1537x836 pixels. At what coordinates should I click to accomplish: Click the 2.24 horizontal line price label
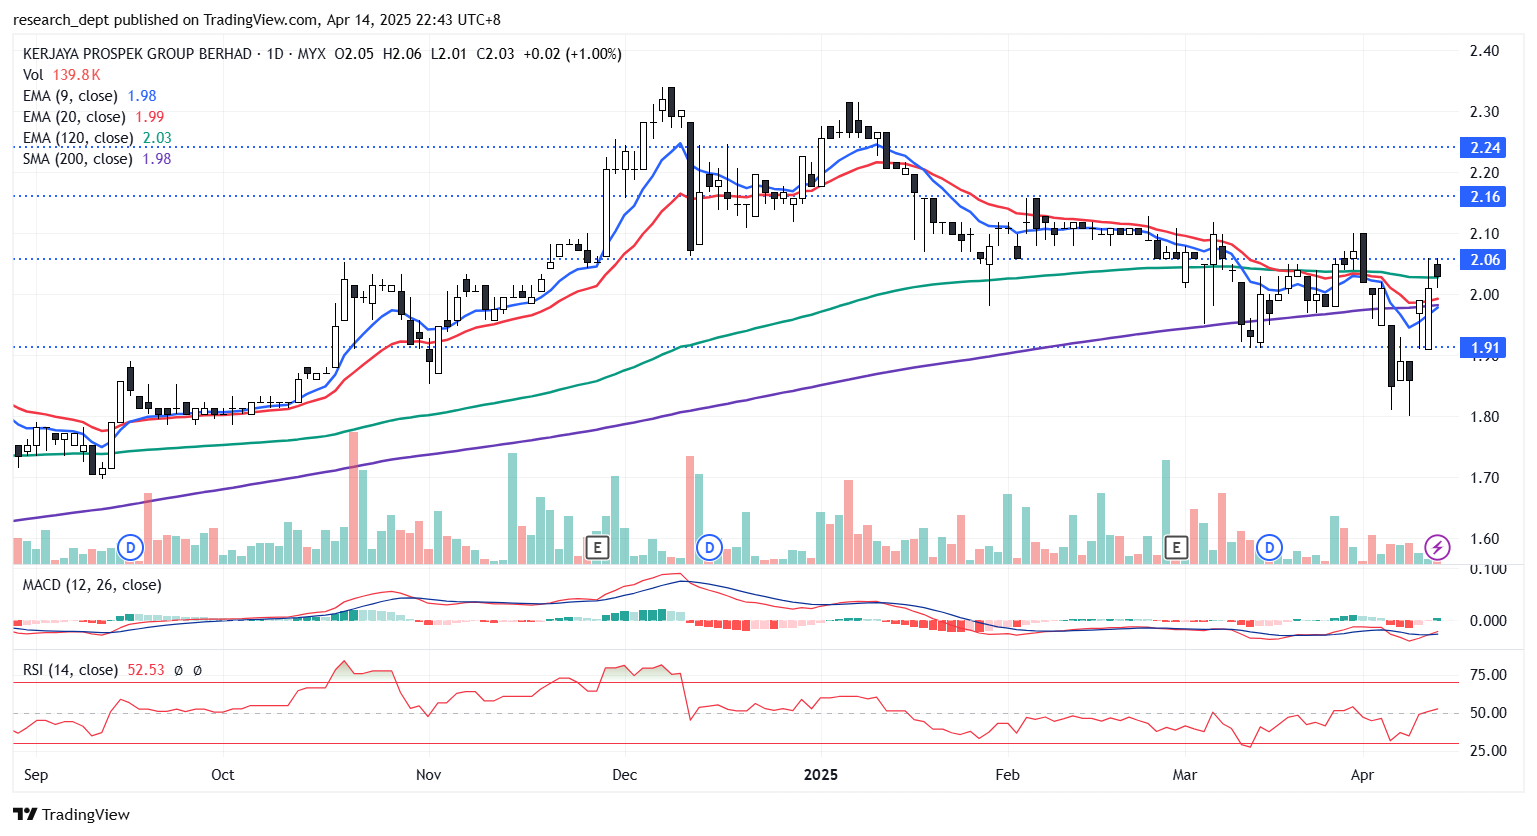coord(1484,148)
